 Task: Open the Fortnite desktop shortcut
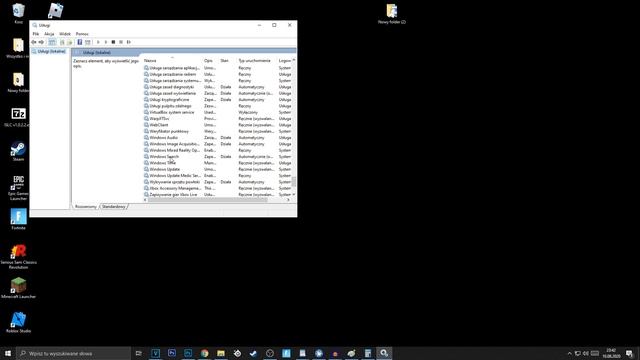[x=18, y=219]
